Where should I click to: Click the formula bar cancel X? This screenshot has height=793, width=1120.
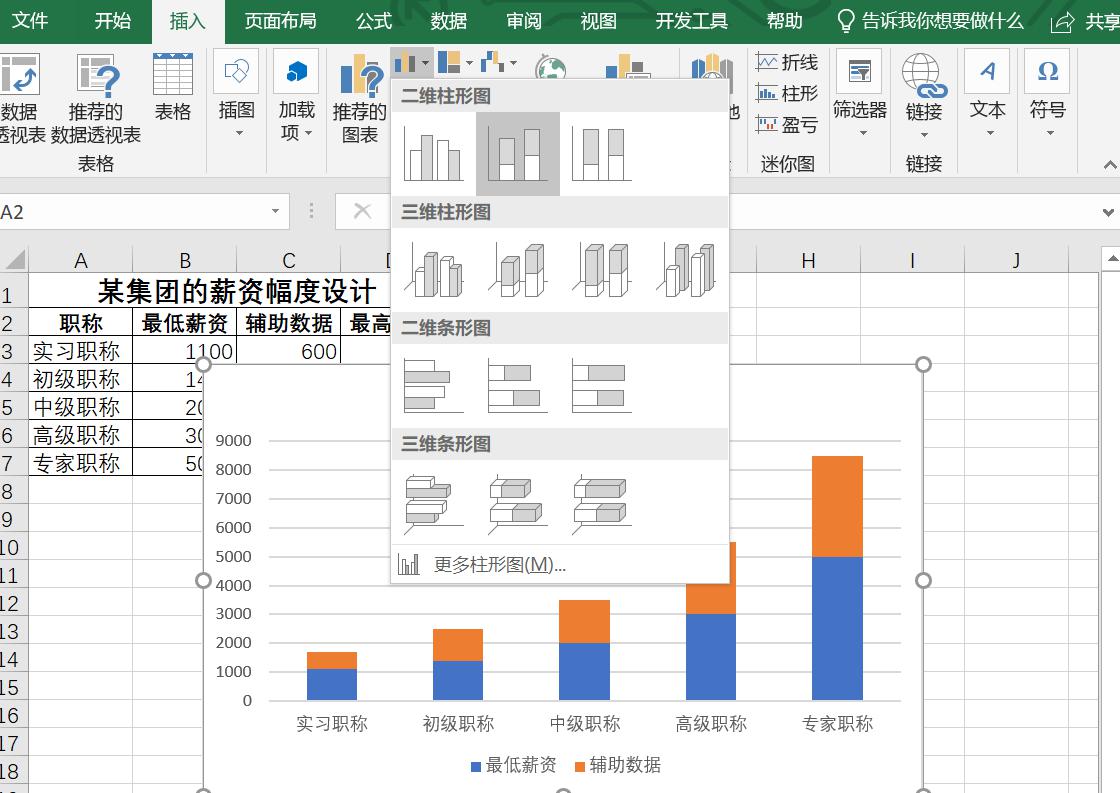[362, 211]
